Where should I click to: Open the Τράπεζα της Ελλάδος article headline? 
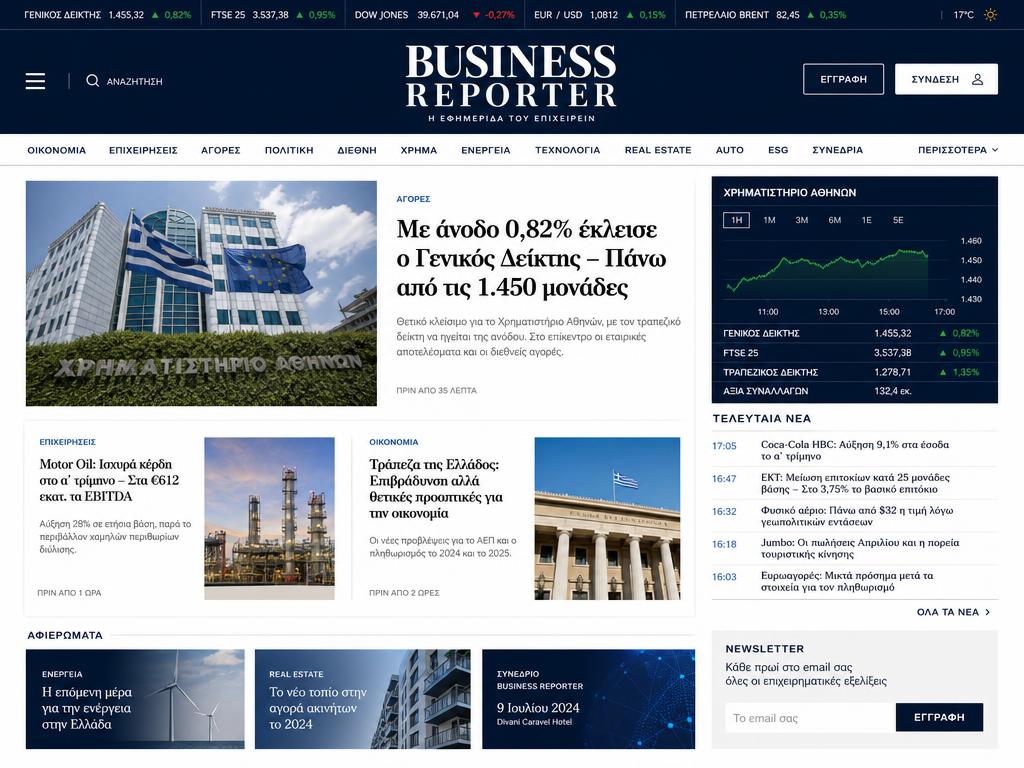(x=436, y=488)
